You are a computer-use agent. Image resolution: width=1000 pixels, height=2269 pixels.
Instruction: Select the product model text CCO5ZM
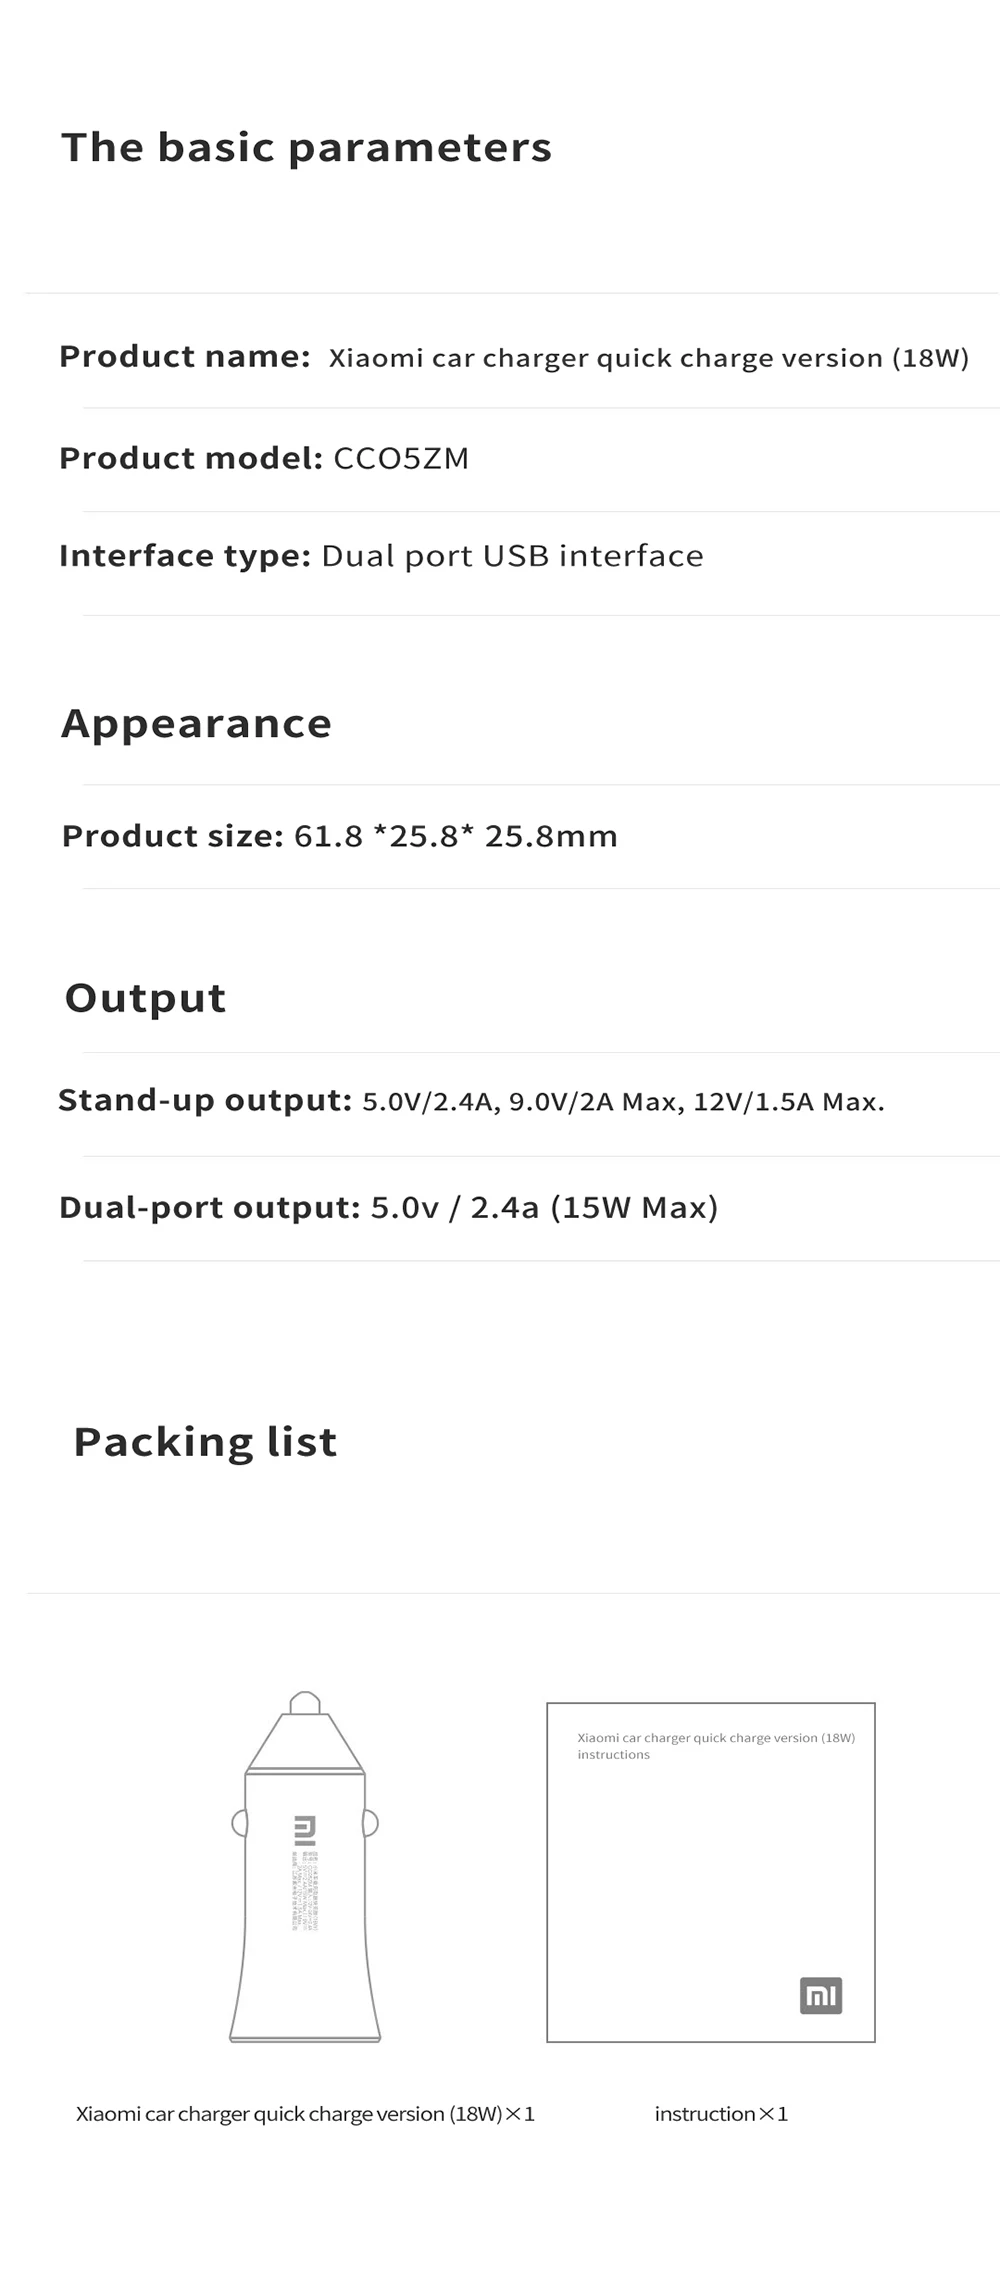pos(401,459)
